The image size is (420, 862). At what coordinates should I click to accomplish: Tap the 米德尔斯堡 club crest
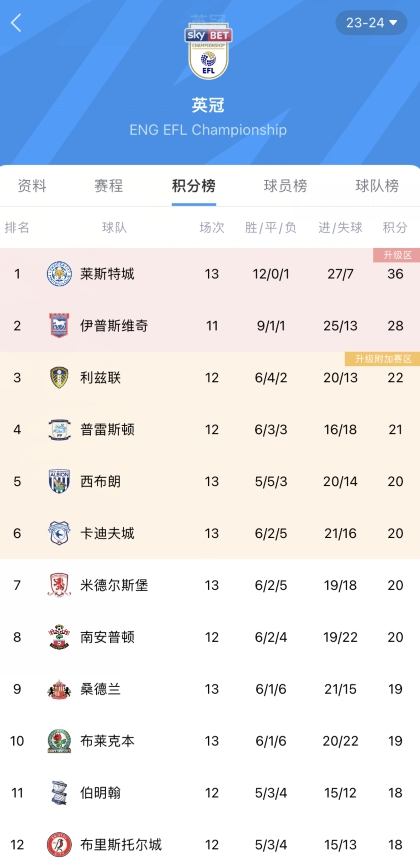tap(59, 585)
